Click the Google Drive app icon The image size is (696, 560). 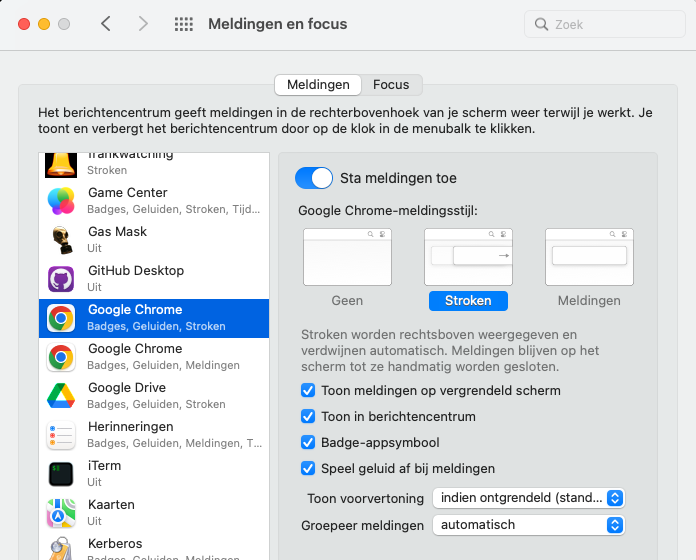(x=61, y=396)
